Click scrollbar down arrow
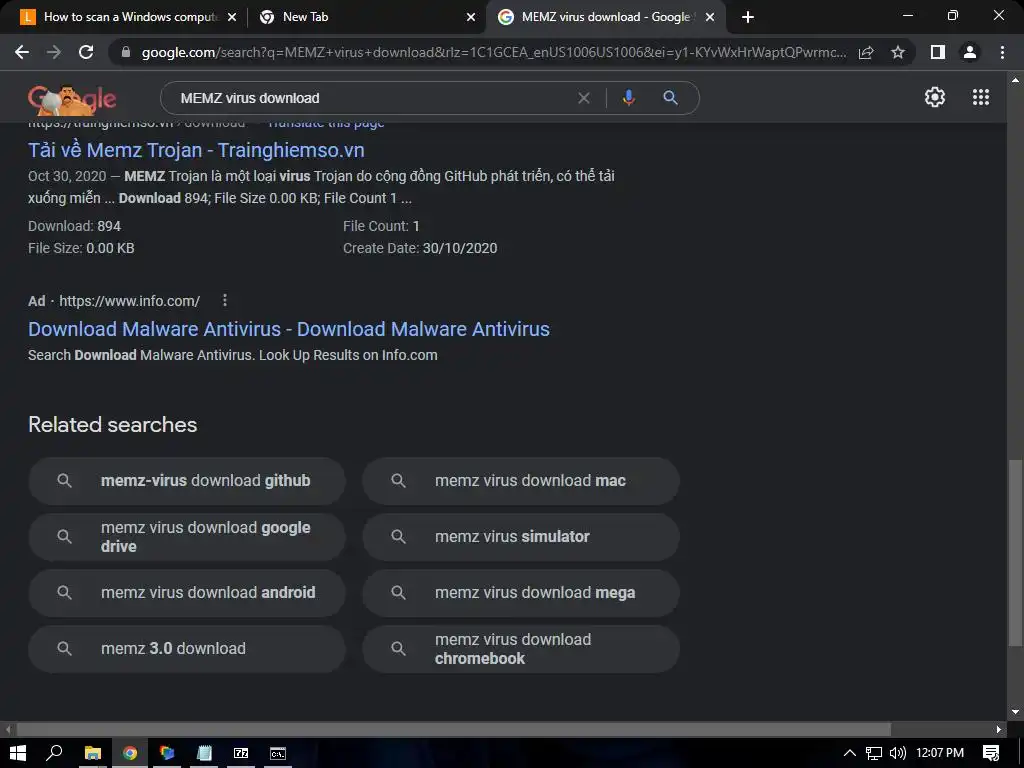 (x=1015, y=711)
